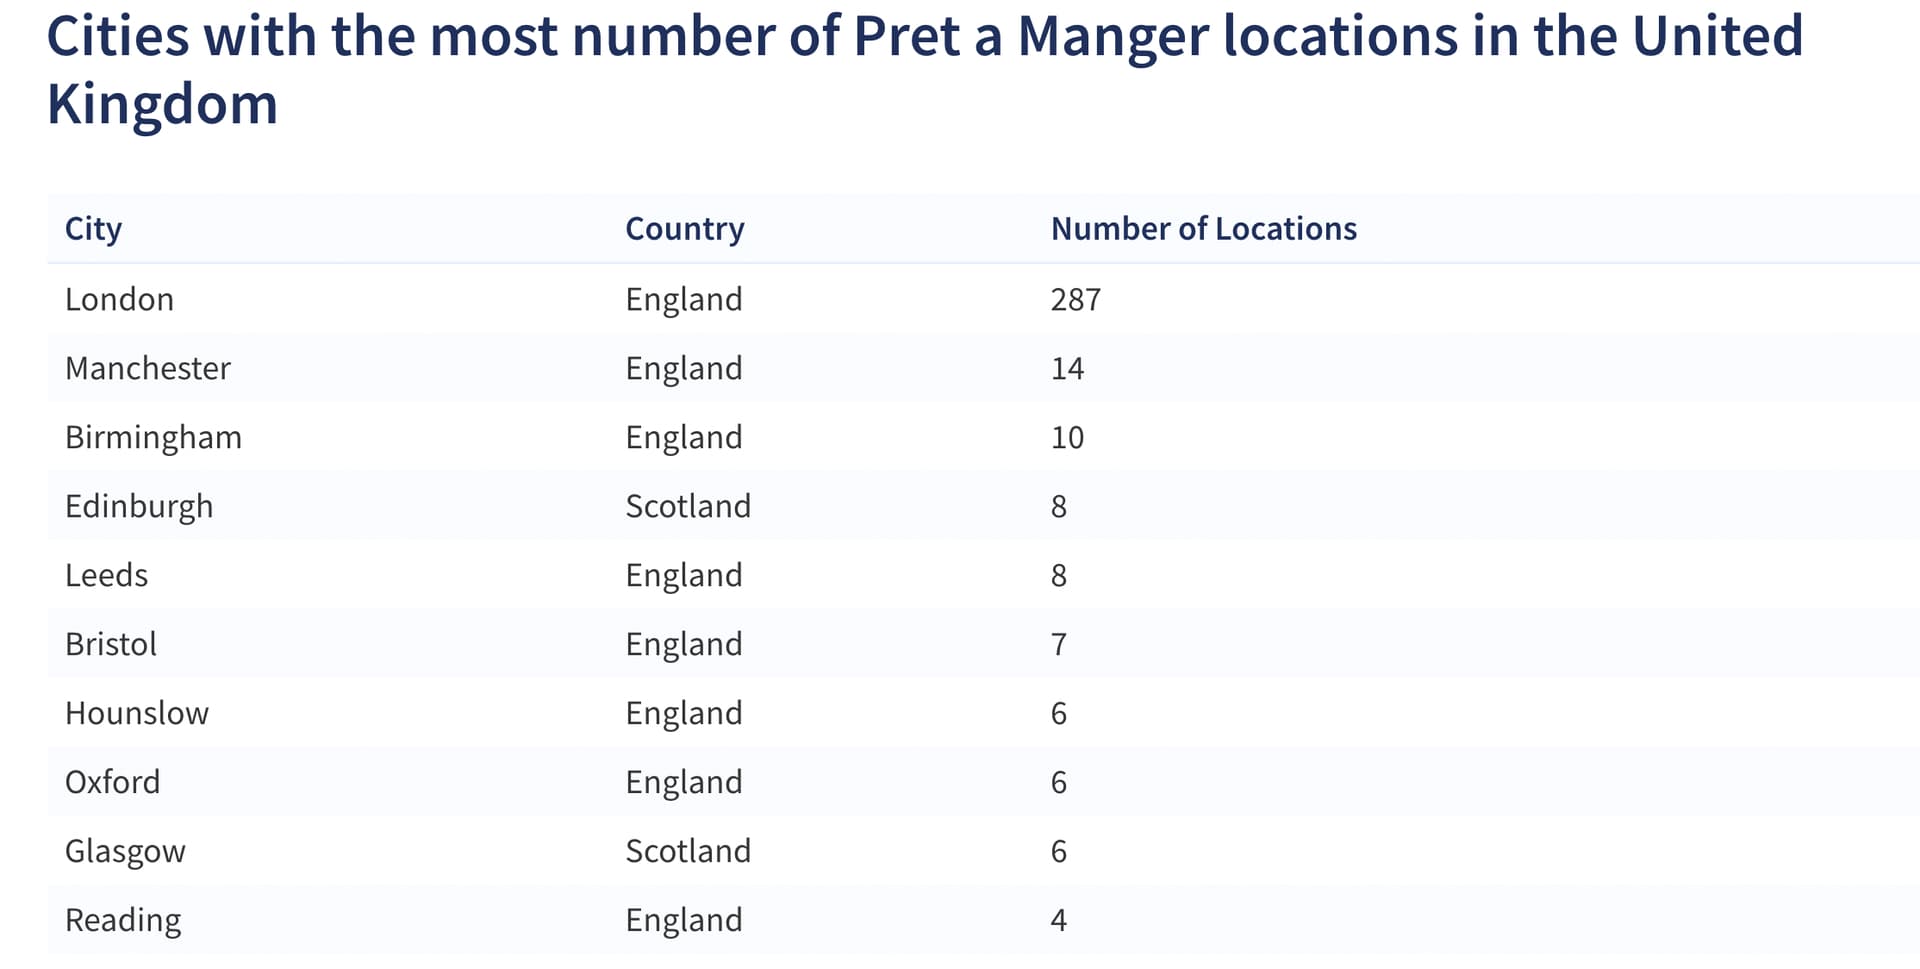Click Manchester's 14 locations value
Screen dimensions: 1920x969
click(x=1067, y=368)
